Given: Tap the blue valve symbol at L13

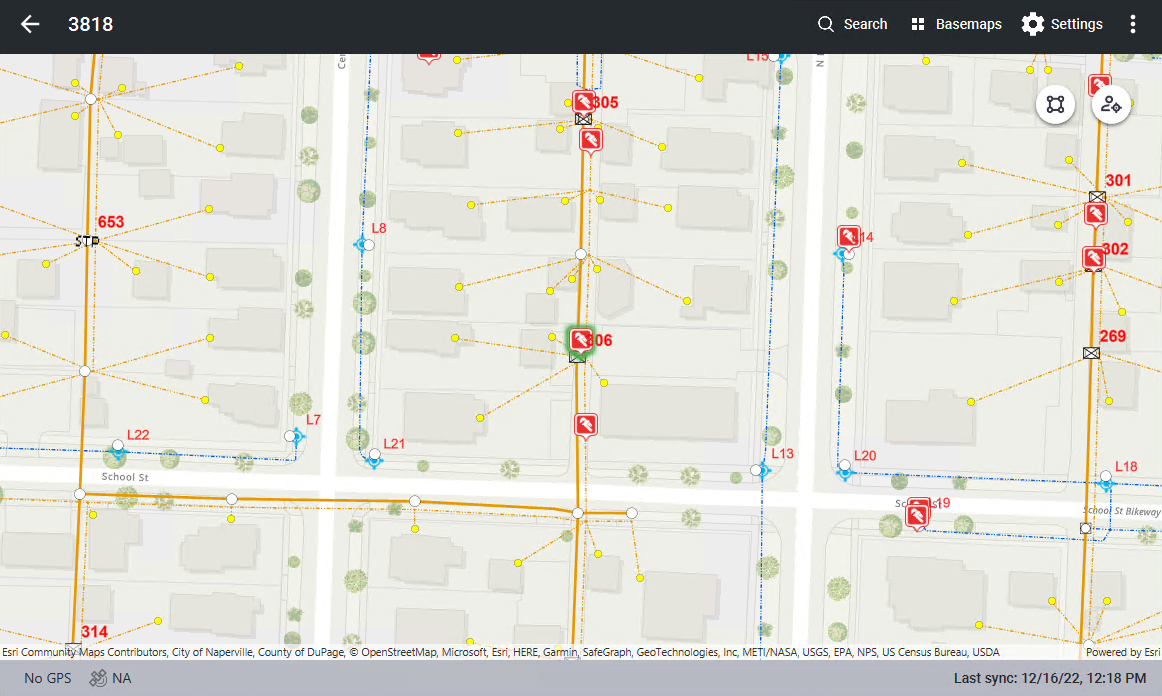Looking at the screenshot, I should 763,469.
